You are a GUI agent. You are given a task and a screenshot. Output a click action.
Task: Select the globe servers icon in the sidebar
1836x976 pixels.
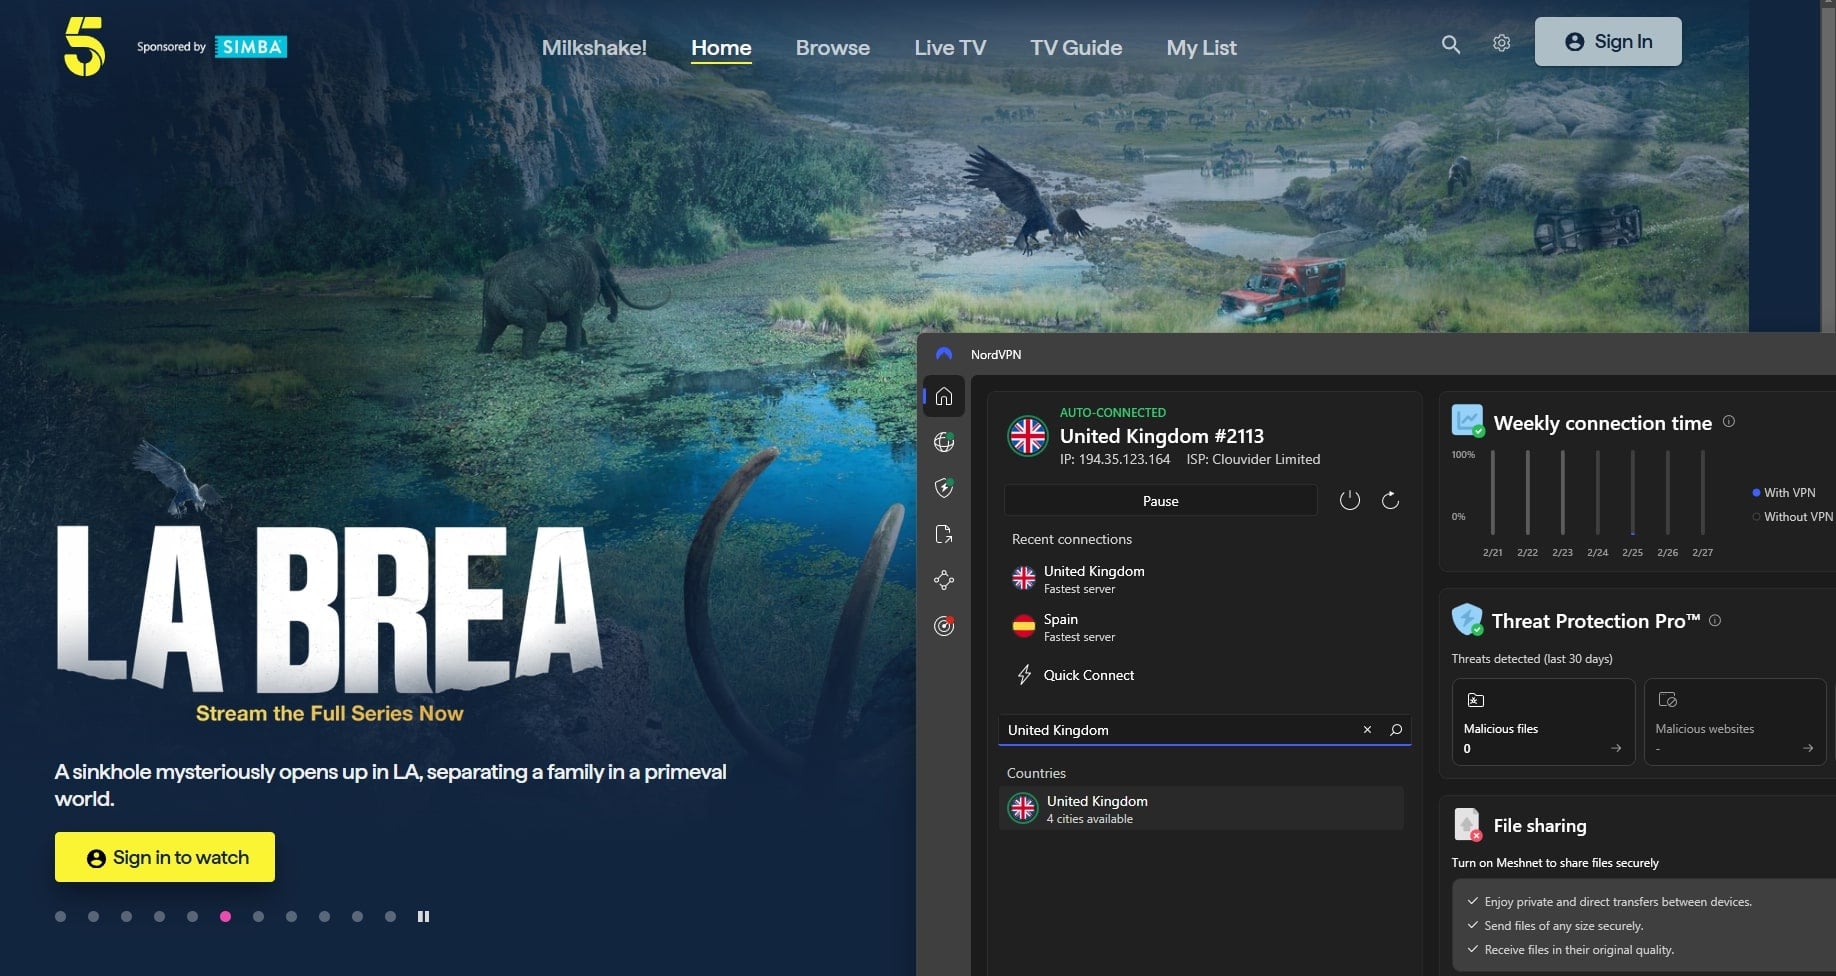[x=943, y=441]
